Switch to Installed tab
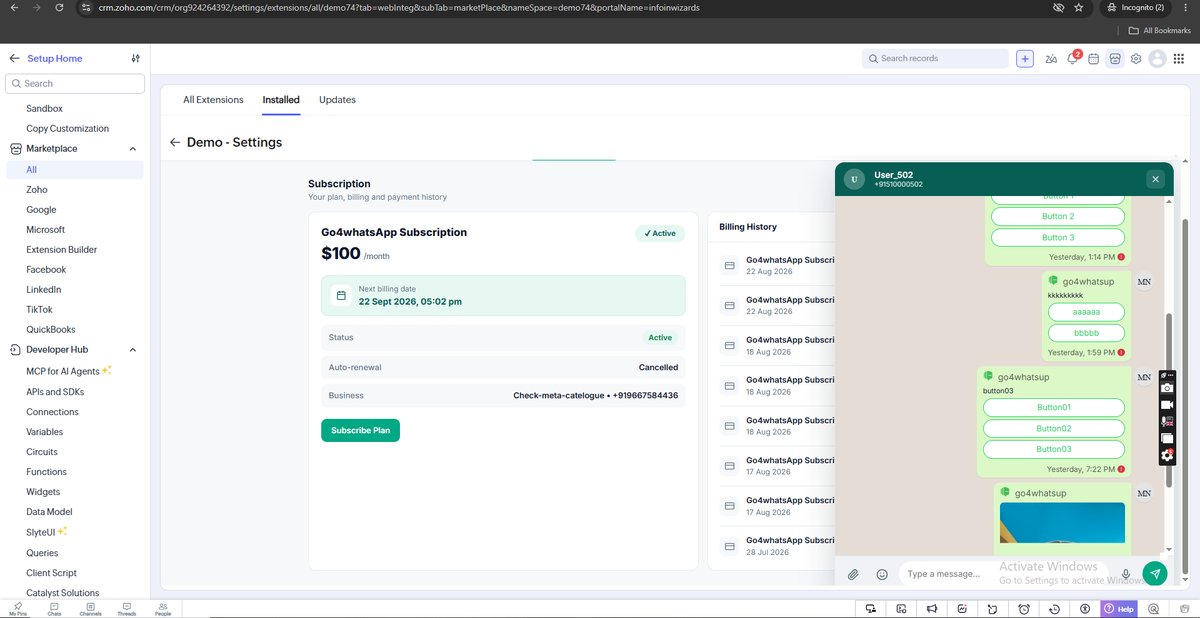Screen dimensions: 1200x618 pos(281,100)
